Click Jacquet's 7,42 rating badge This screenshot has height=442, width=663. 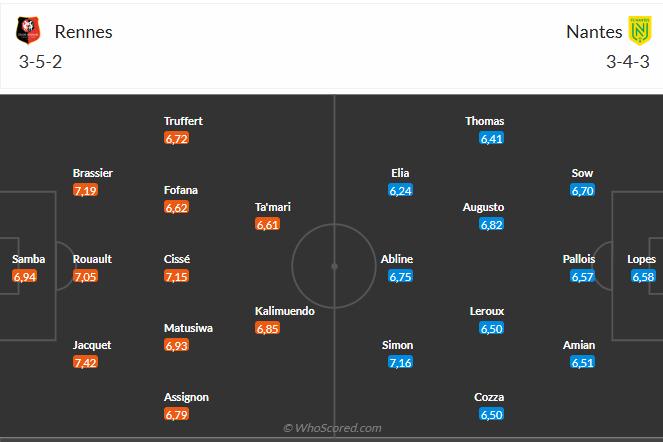85,362
